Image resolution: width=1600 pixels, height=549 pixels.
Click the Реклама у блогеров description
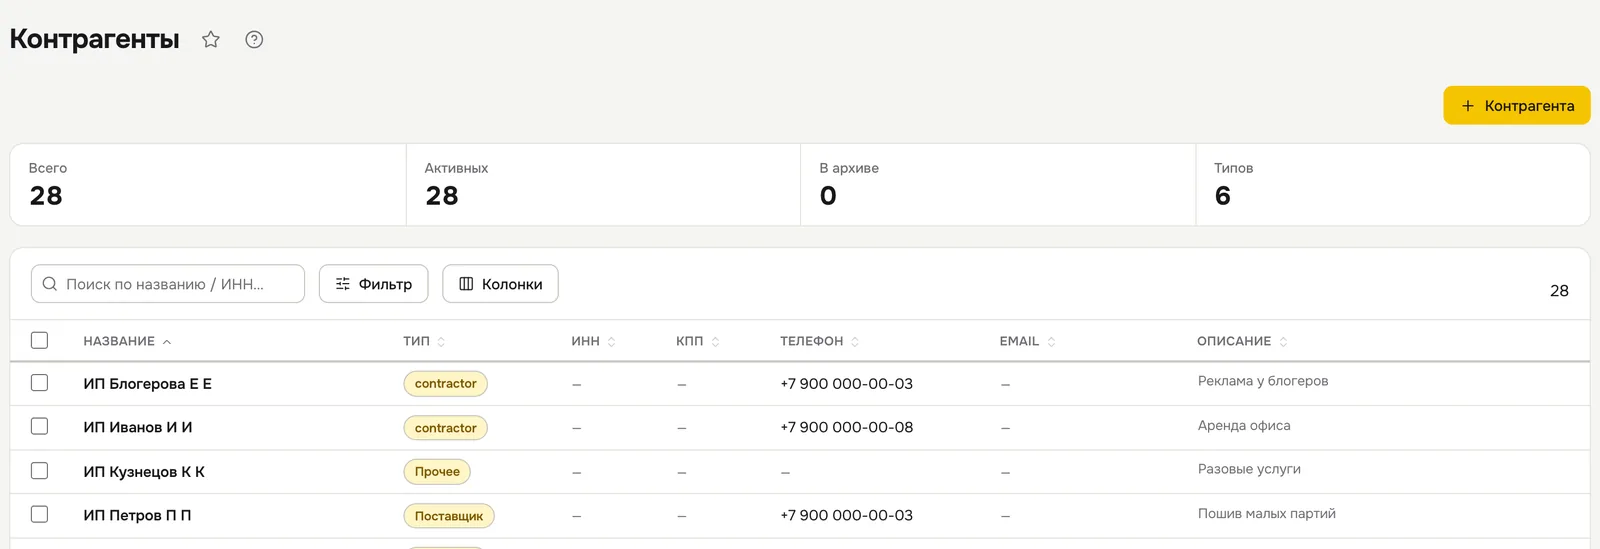pyautogui.click(x=1263, y=381)
